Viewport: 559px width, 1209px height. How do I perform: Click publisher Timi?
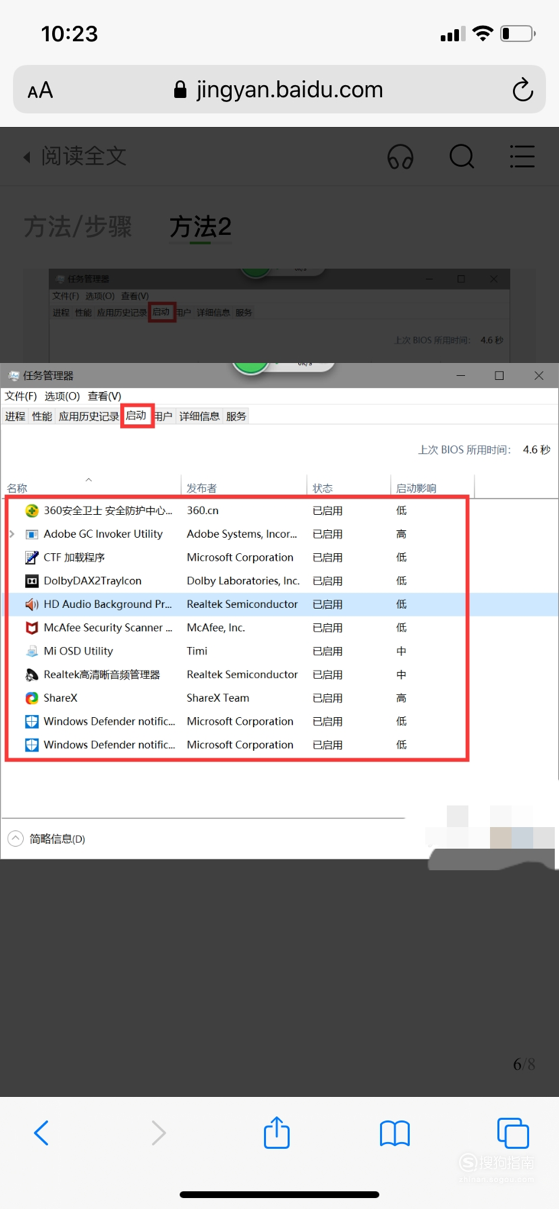click(198, 651)
